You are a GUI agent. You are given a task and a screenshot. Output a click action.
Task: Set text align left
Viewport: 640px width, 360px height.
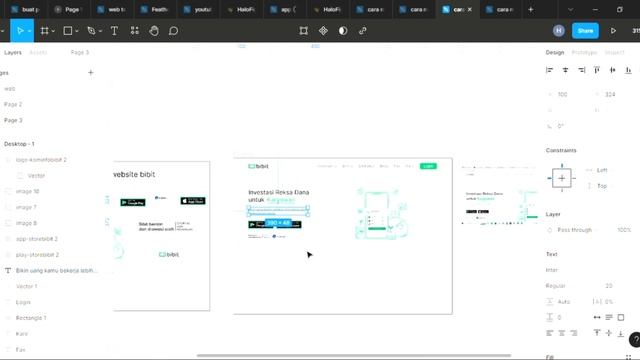pyautogui.click(x=550, y=333)
